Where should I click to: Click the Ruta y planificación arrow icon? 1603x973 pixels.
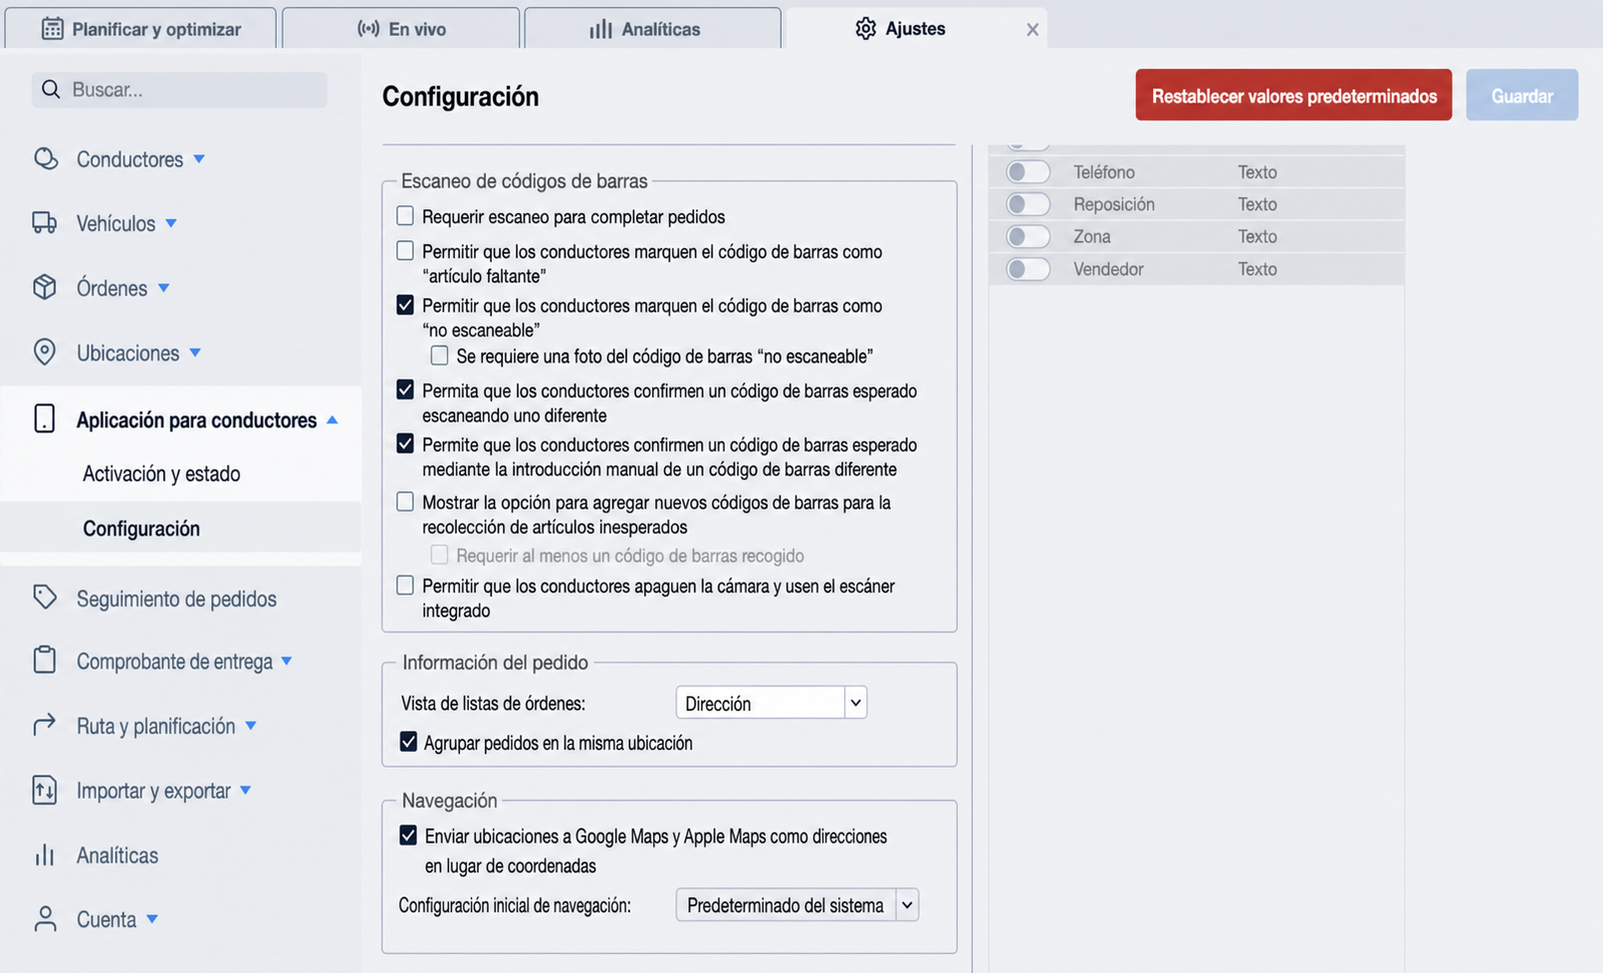(44, 725)
